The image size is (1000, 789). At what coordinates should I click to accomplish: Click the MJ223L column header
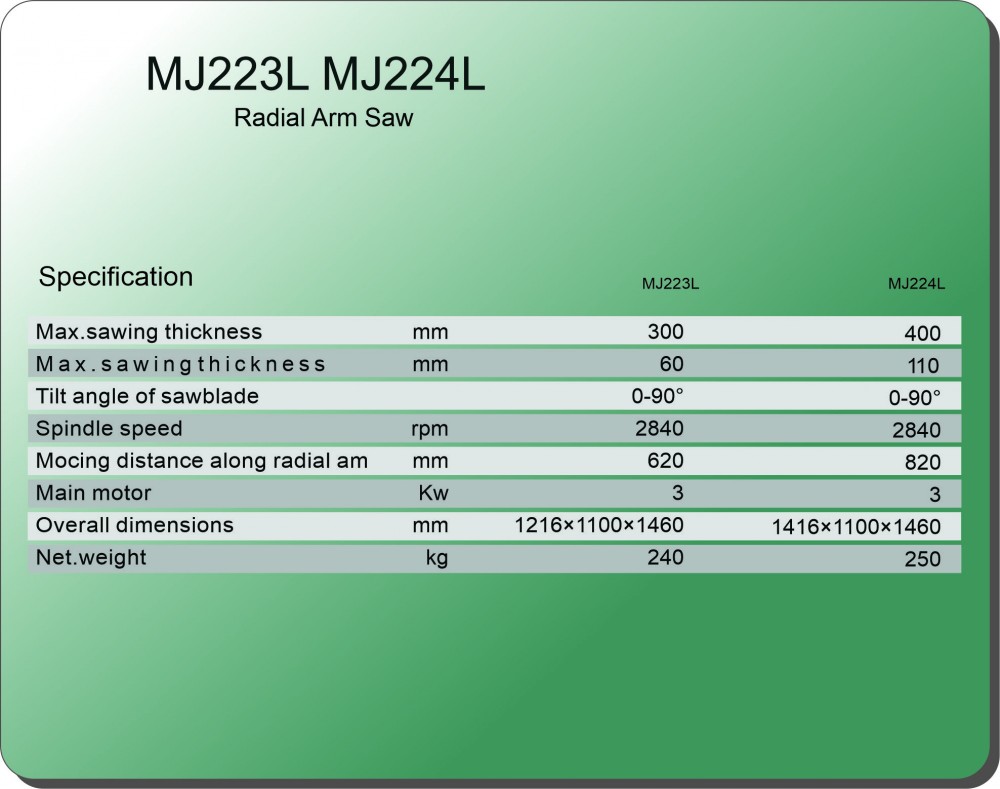click(670, 284)
